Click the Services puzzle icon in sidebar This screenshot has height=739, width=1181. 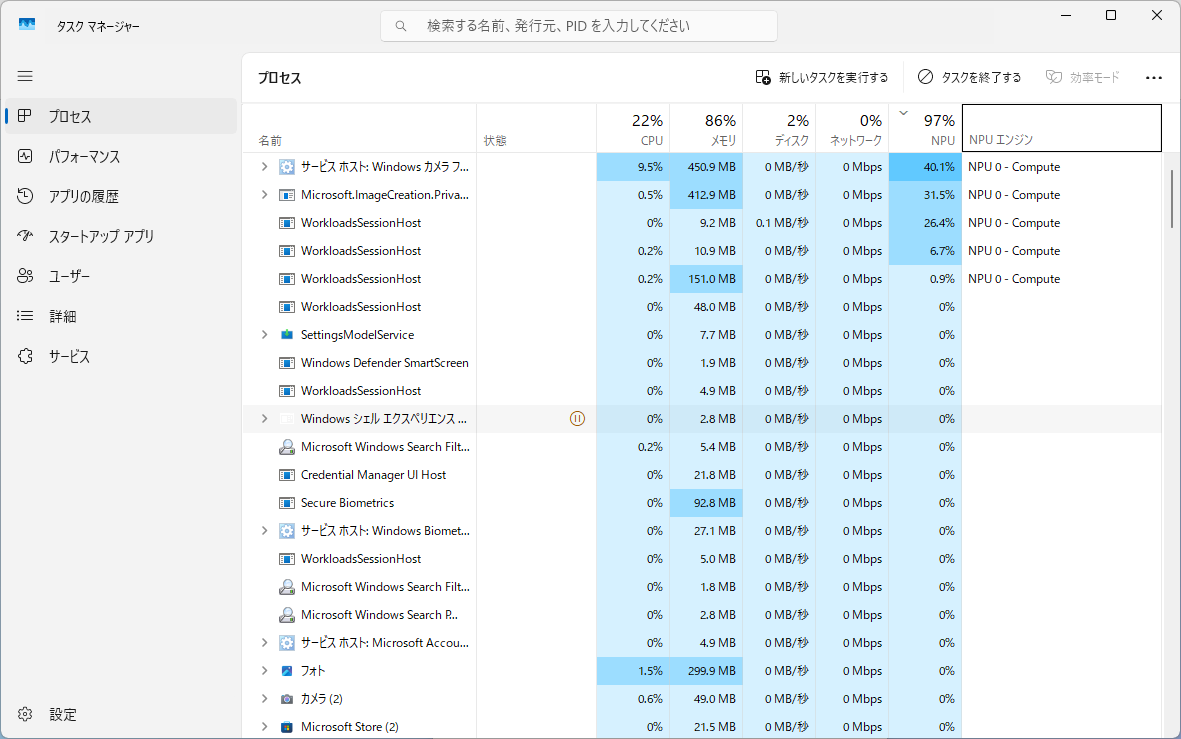(25, 356)
